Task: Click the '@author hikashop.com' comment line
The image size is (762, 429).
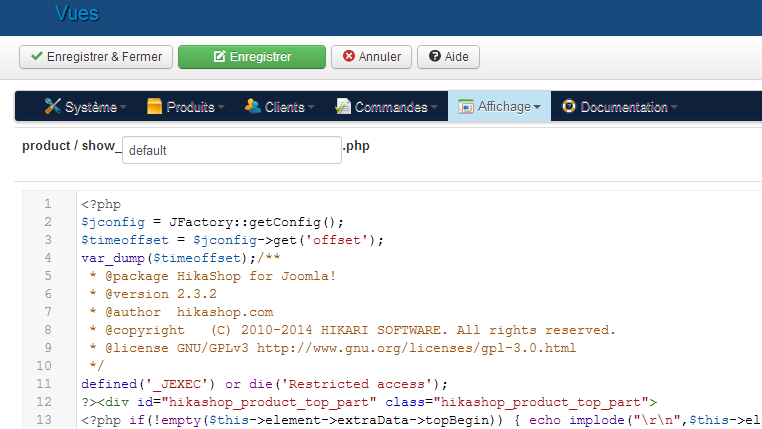Action: tap(181, 312)
